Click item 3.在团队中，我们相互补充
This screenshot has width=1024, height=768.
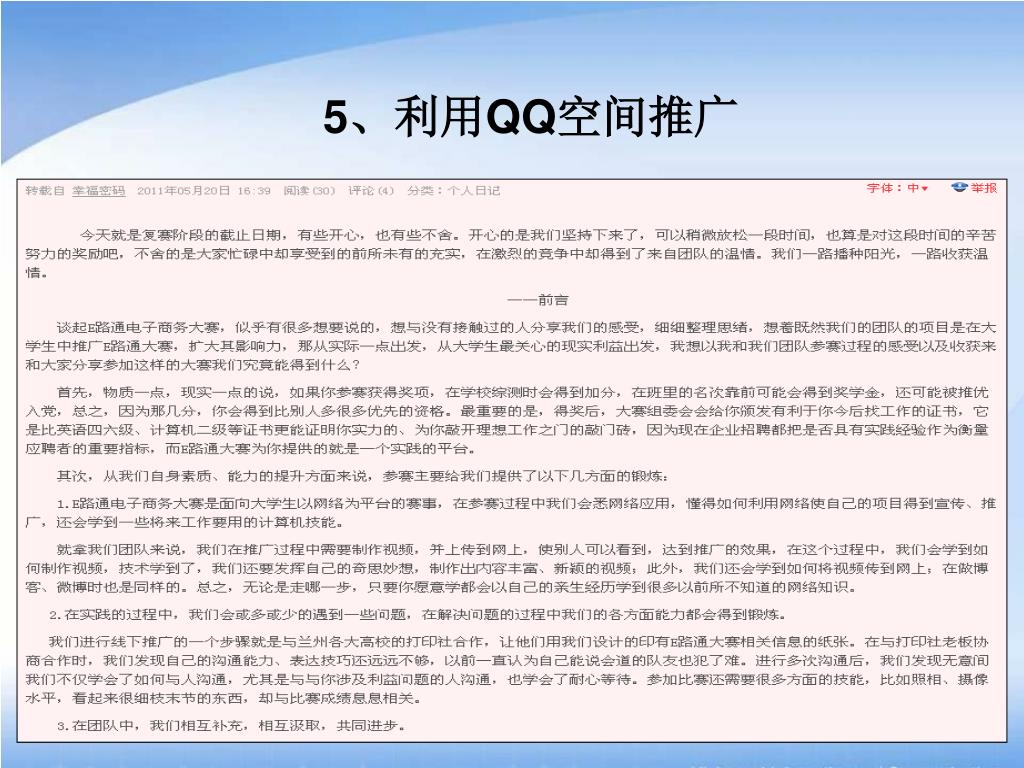click(x=231, y=726)
